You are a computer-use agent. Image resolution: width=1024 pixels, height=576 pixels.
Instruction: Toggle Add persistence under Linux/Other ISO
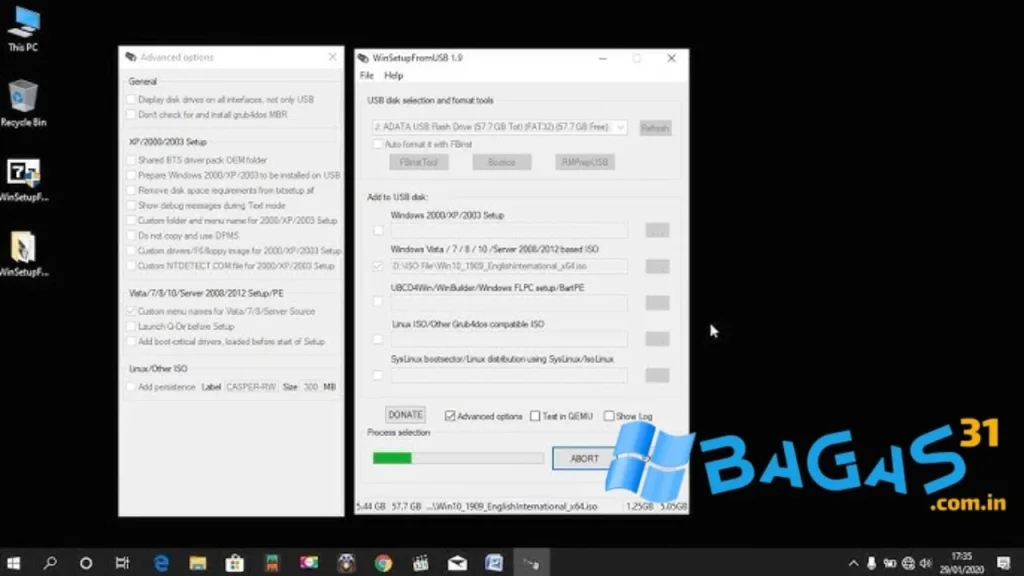[131, 387]
